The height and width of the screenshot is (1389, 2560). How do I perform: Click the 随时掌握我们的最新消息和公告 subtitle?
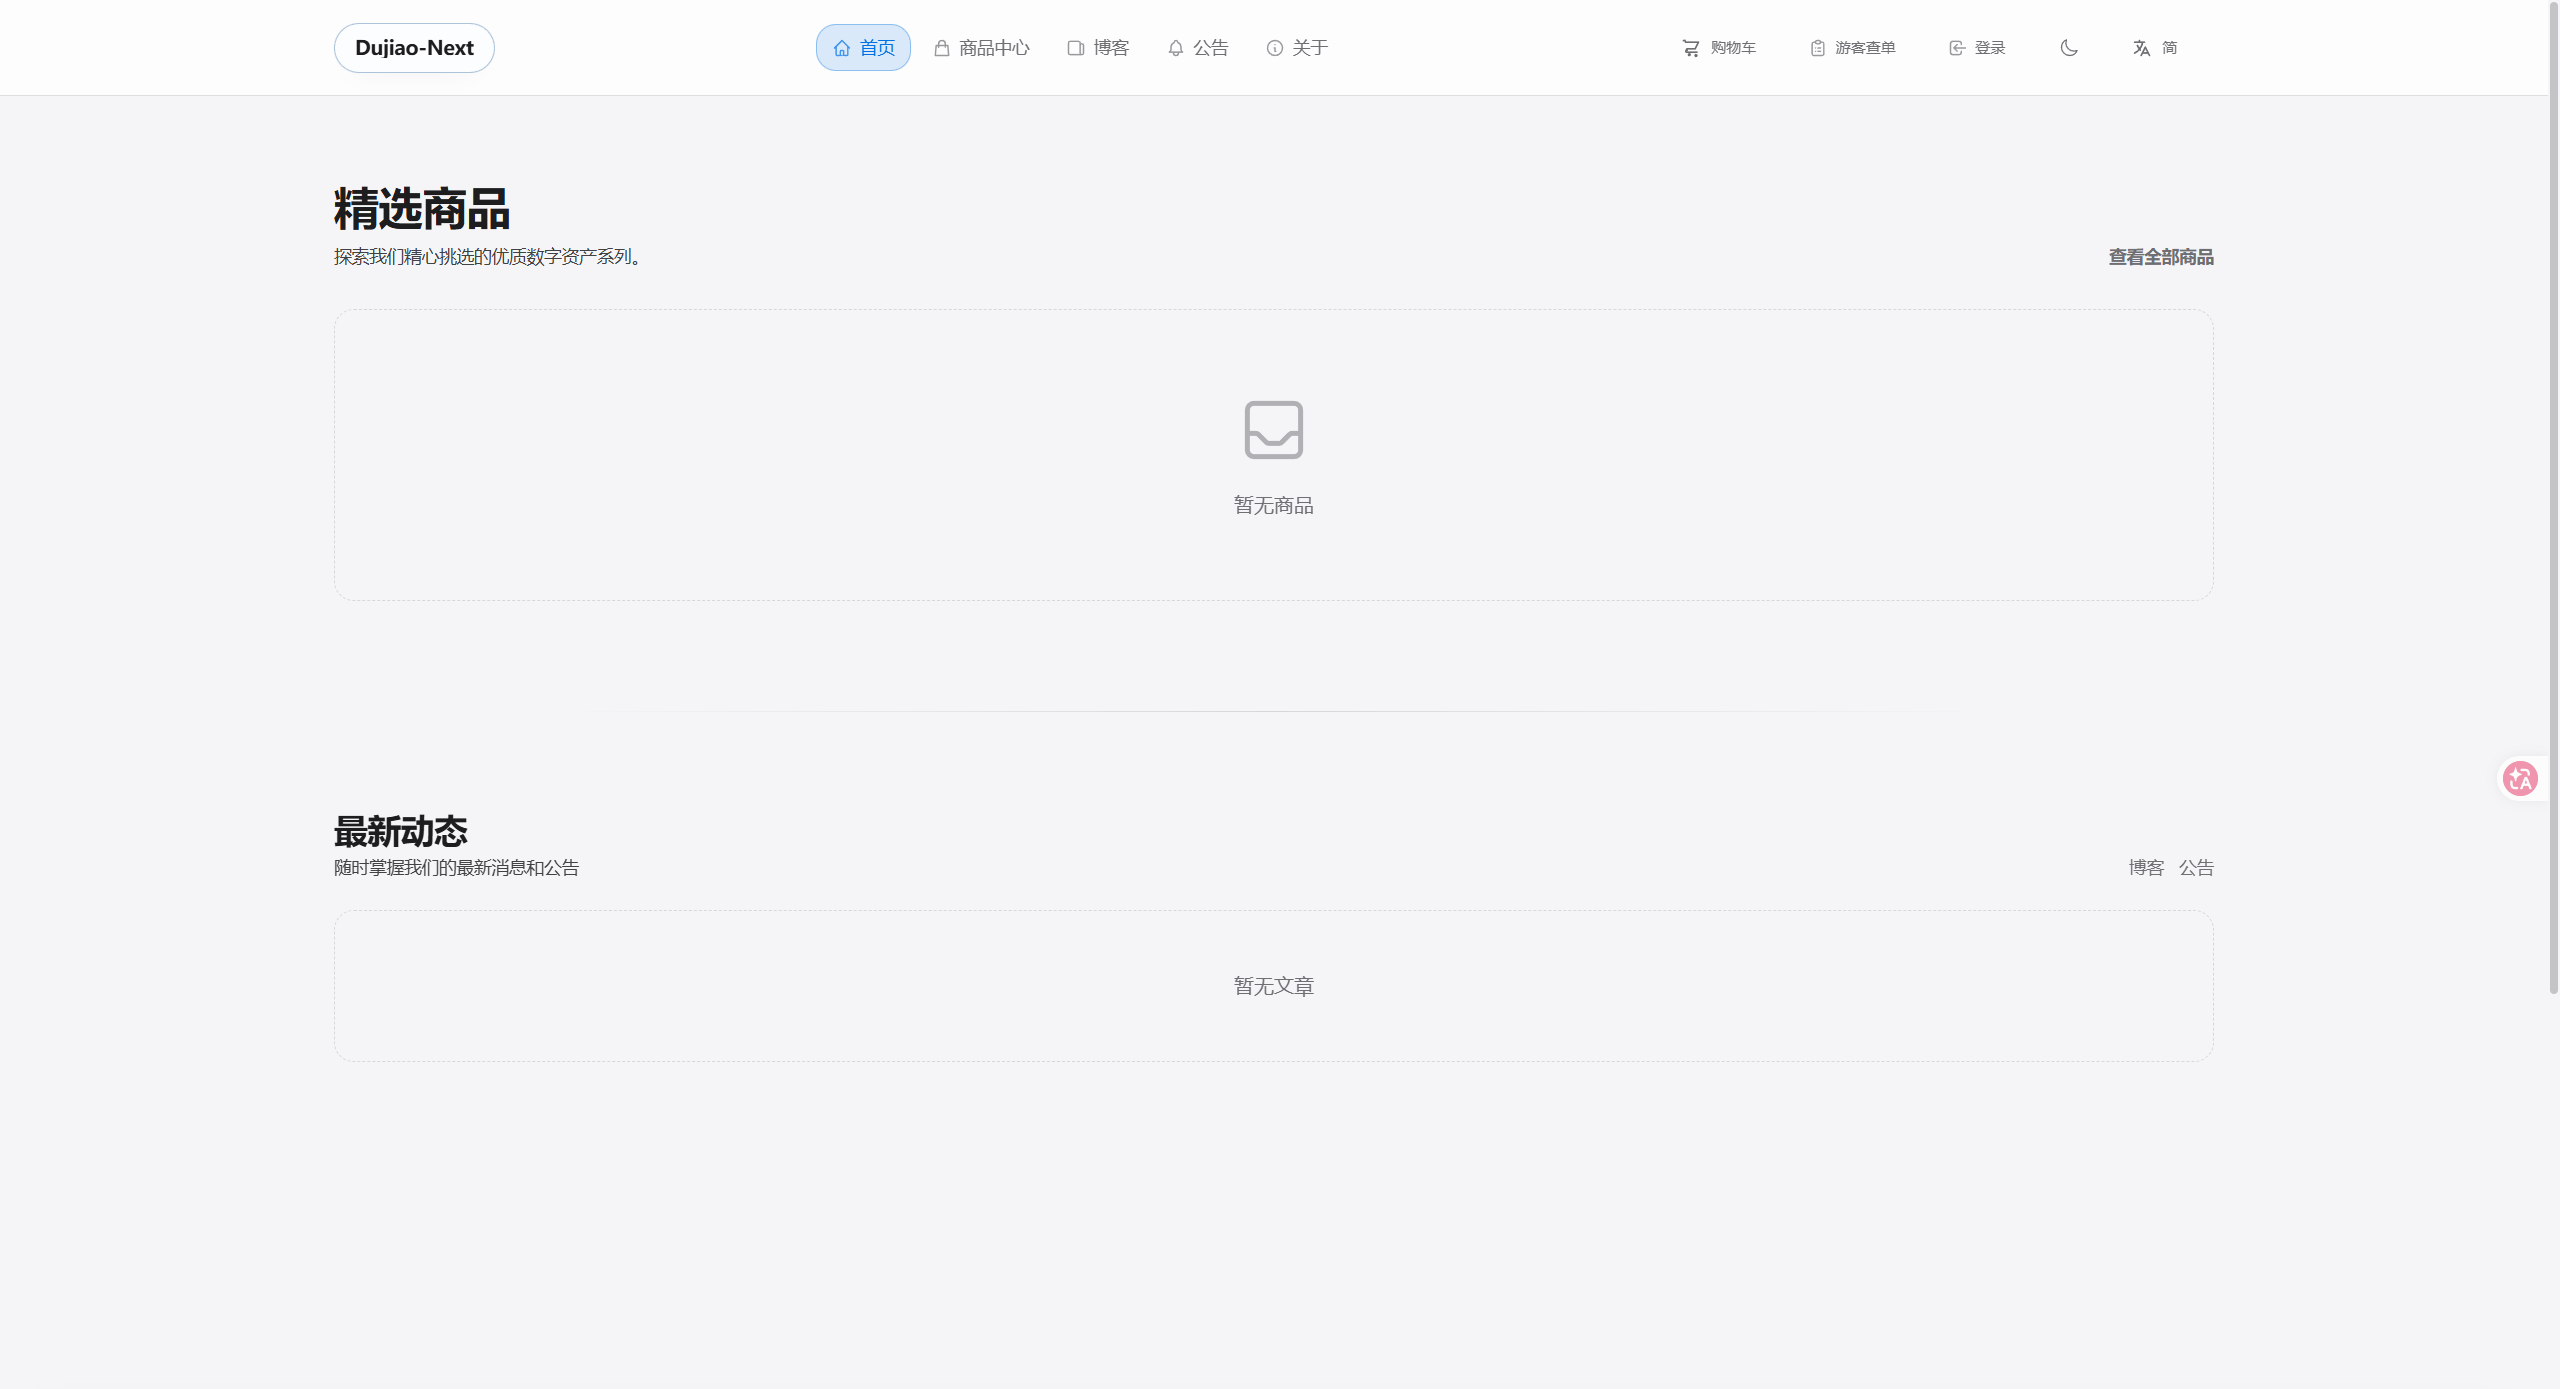click(457, 868)
